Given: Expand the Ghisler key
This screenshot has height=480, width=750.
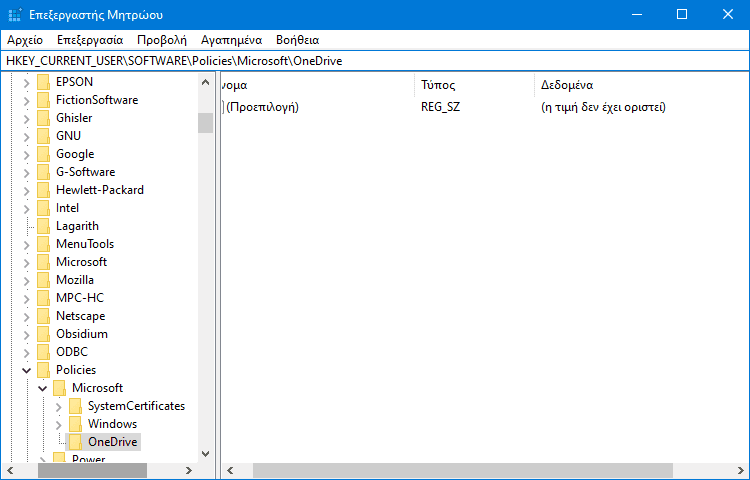Looking at the screenshot, I should (x=27, y=119).
